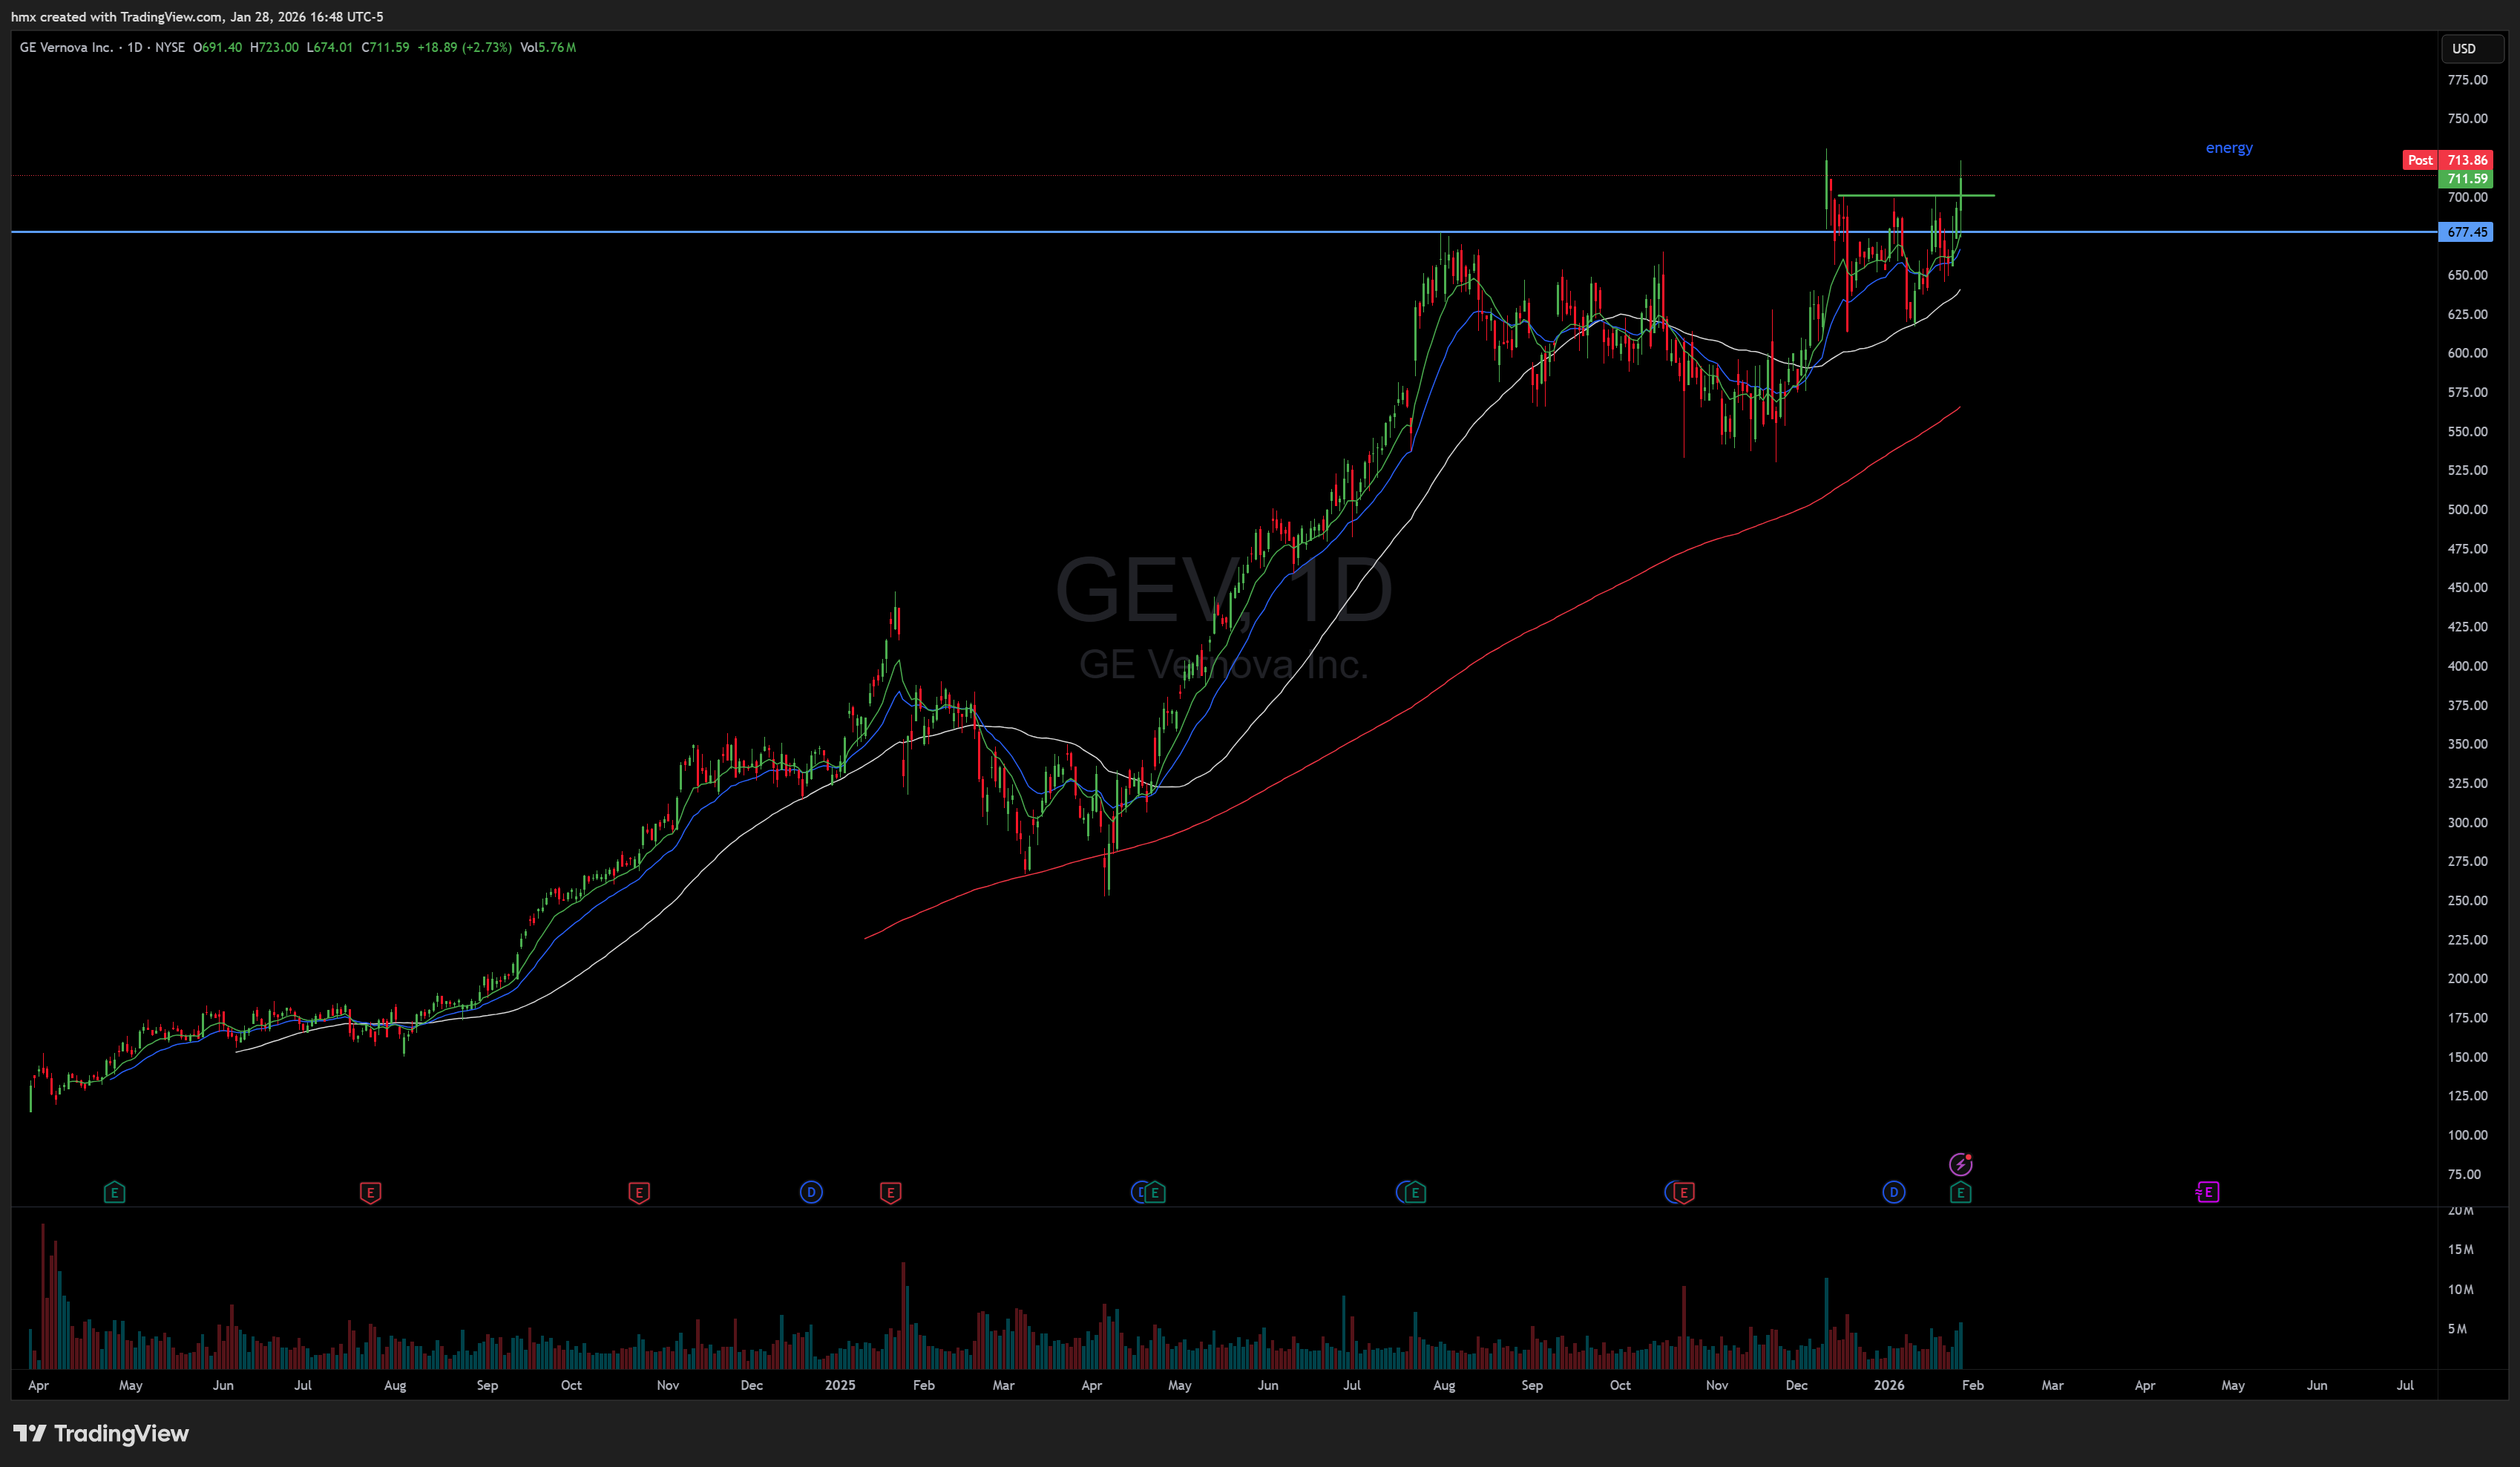Open the purple lightning news icon
This screenshot has height=1467, width=2520.
click(1960, 1164)
